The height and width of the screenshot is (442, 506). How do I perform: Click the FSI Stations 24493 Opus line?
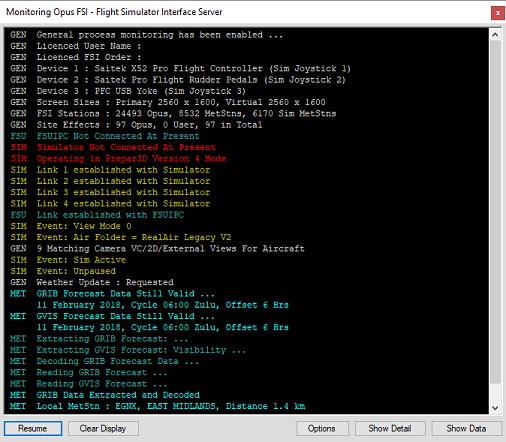click(173, 114)
